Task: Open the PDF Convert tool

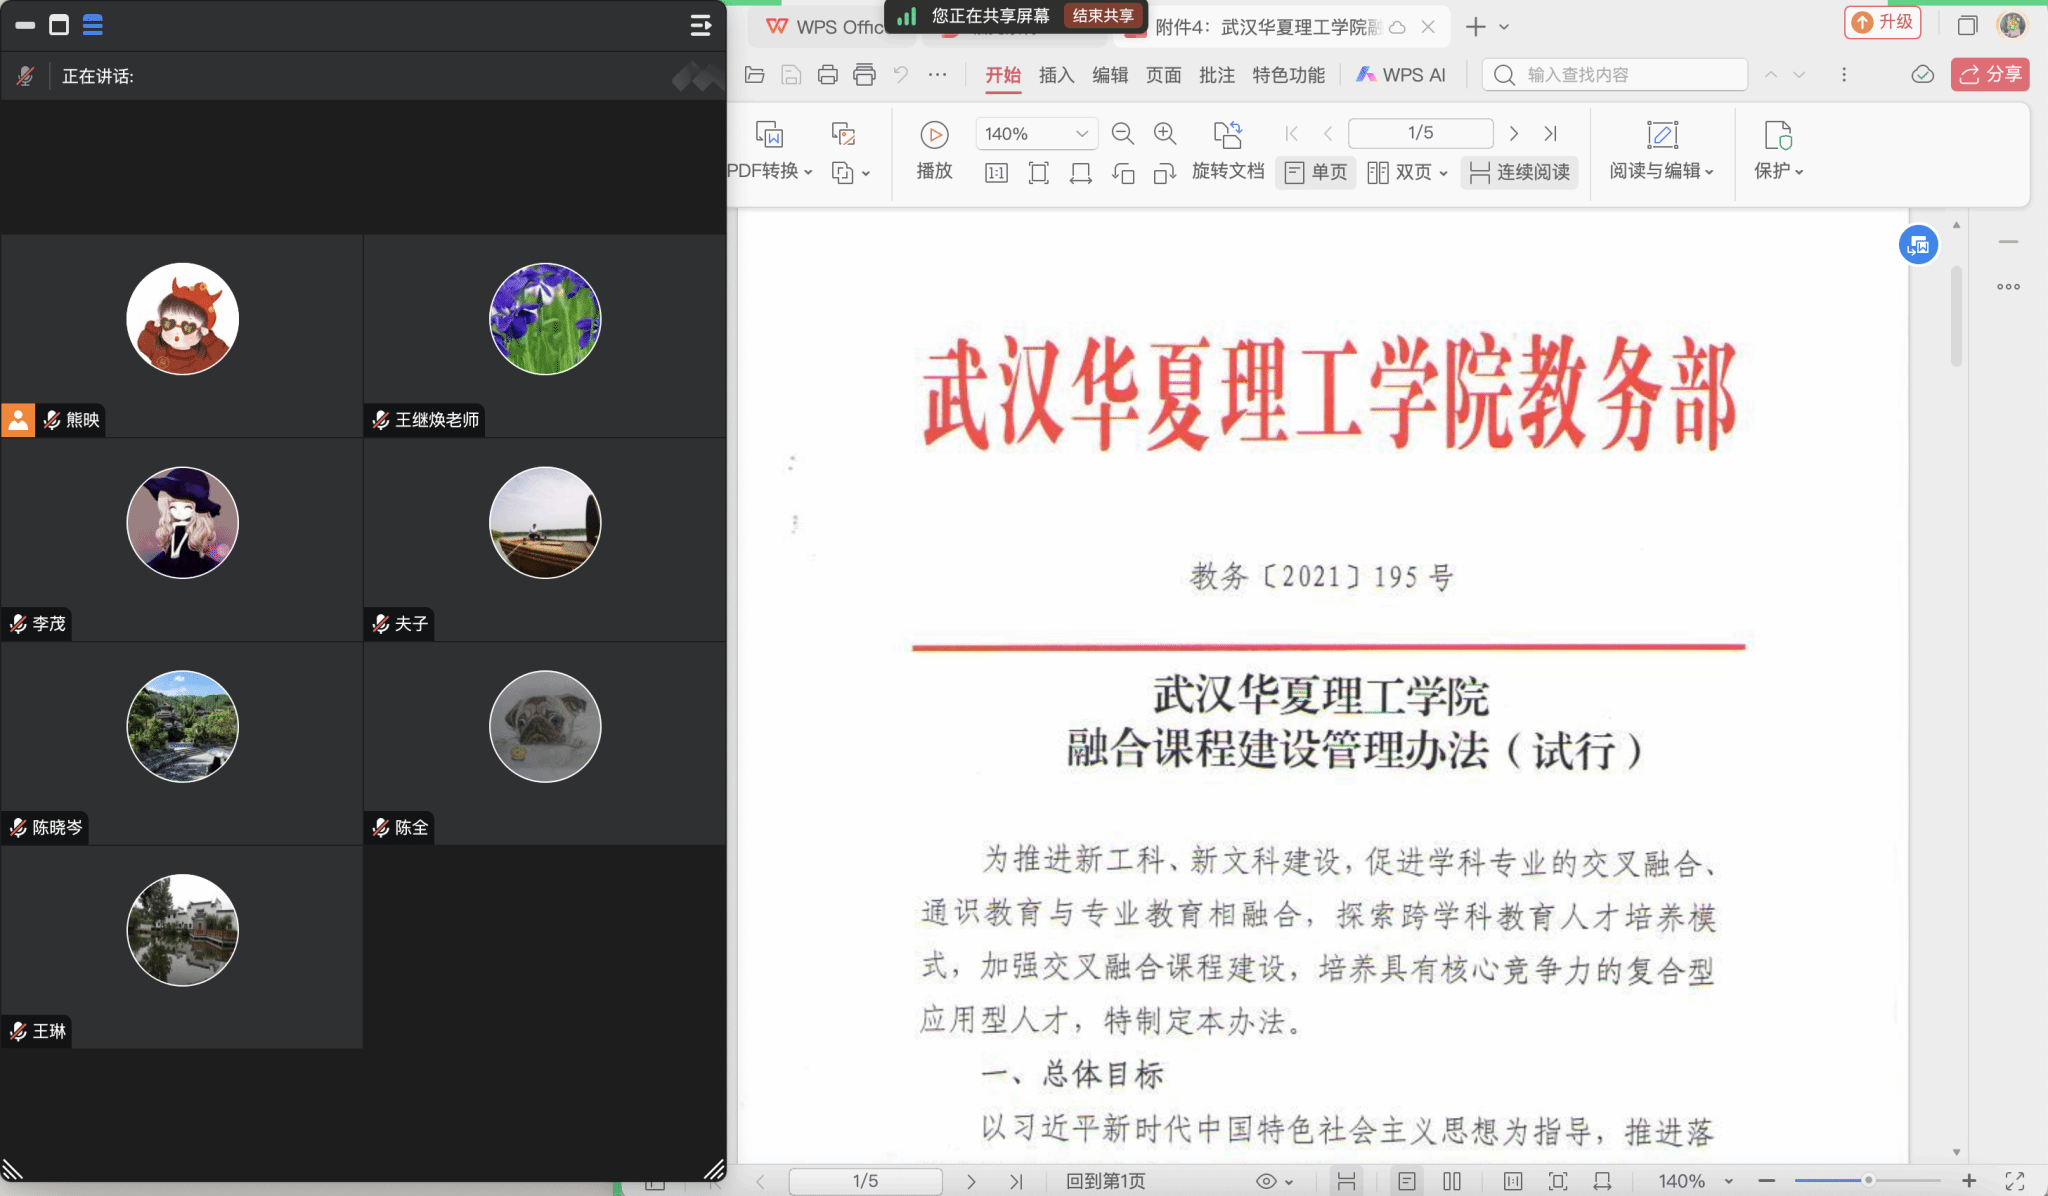Action: click(x=769, y=136)
